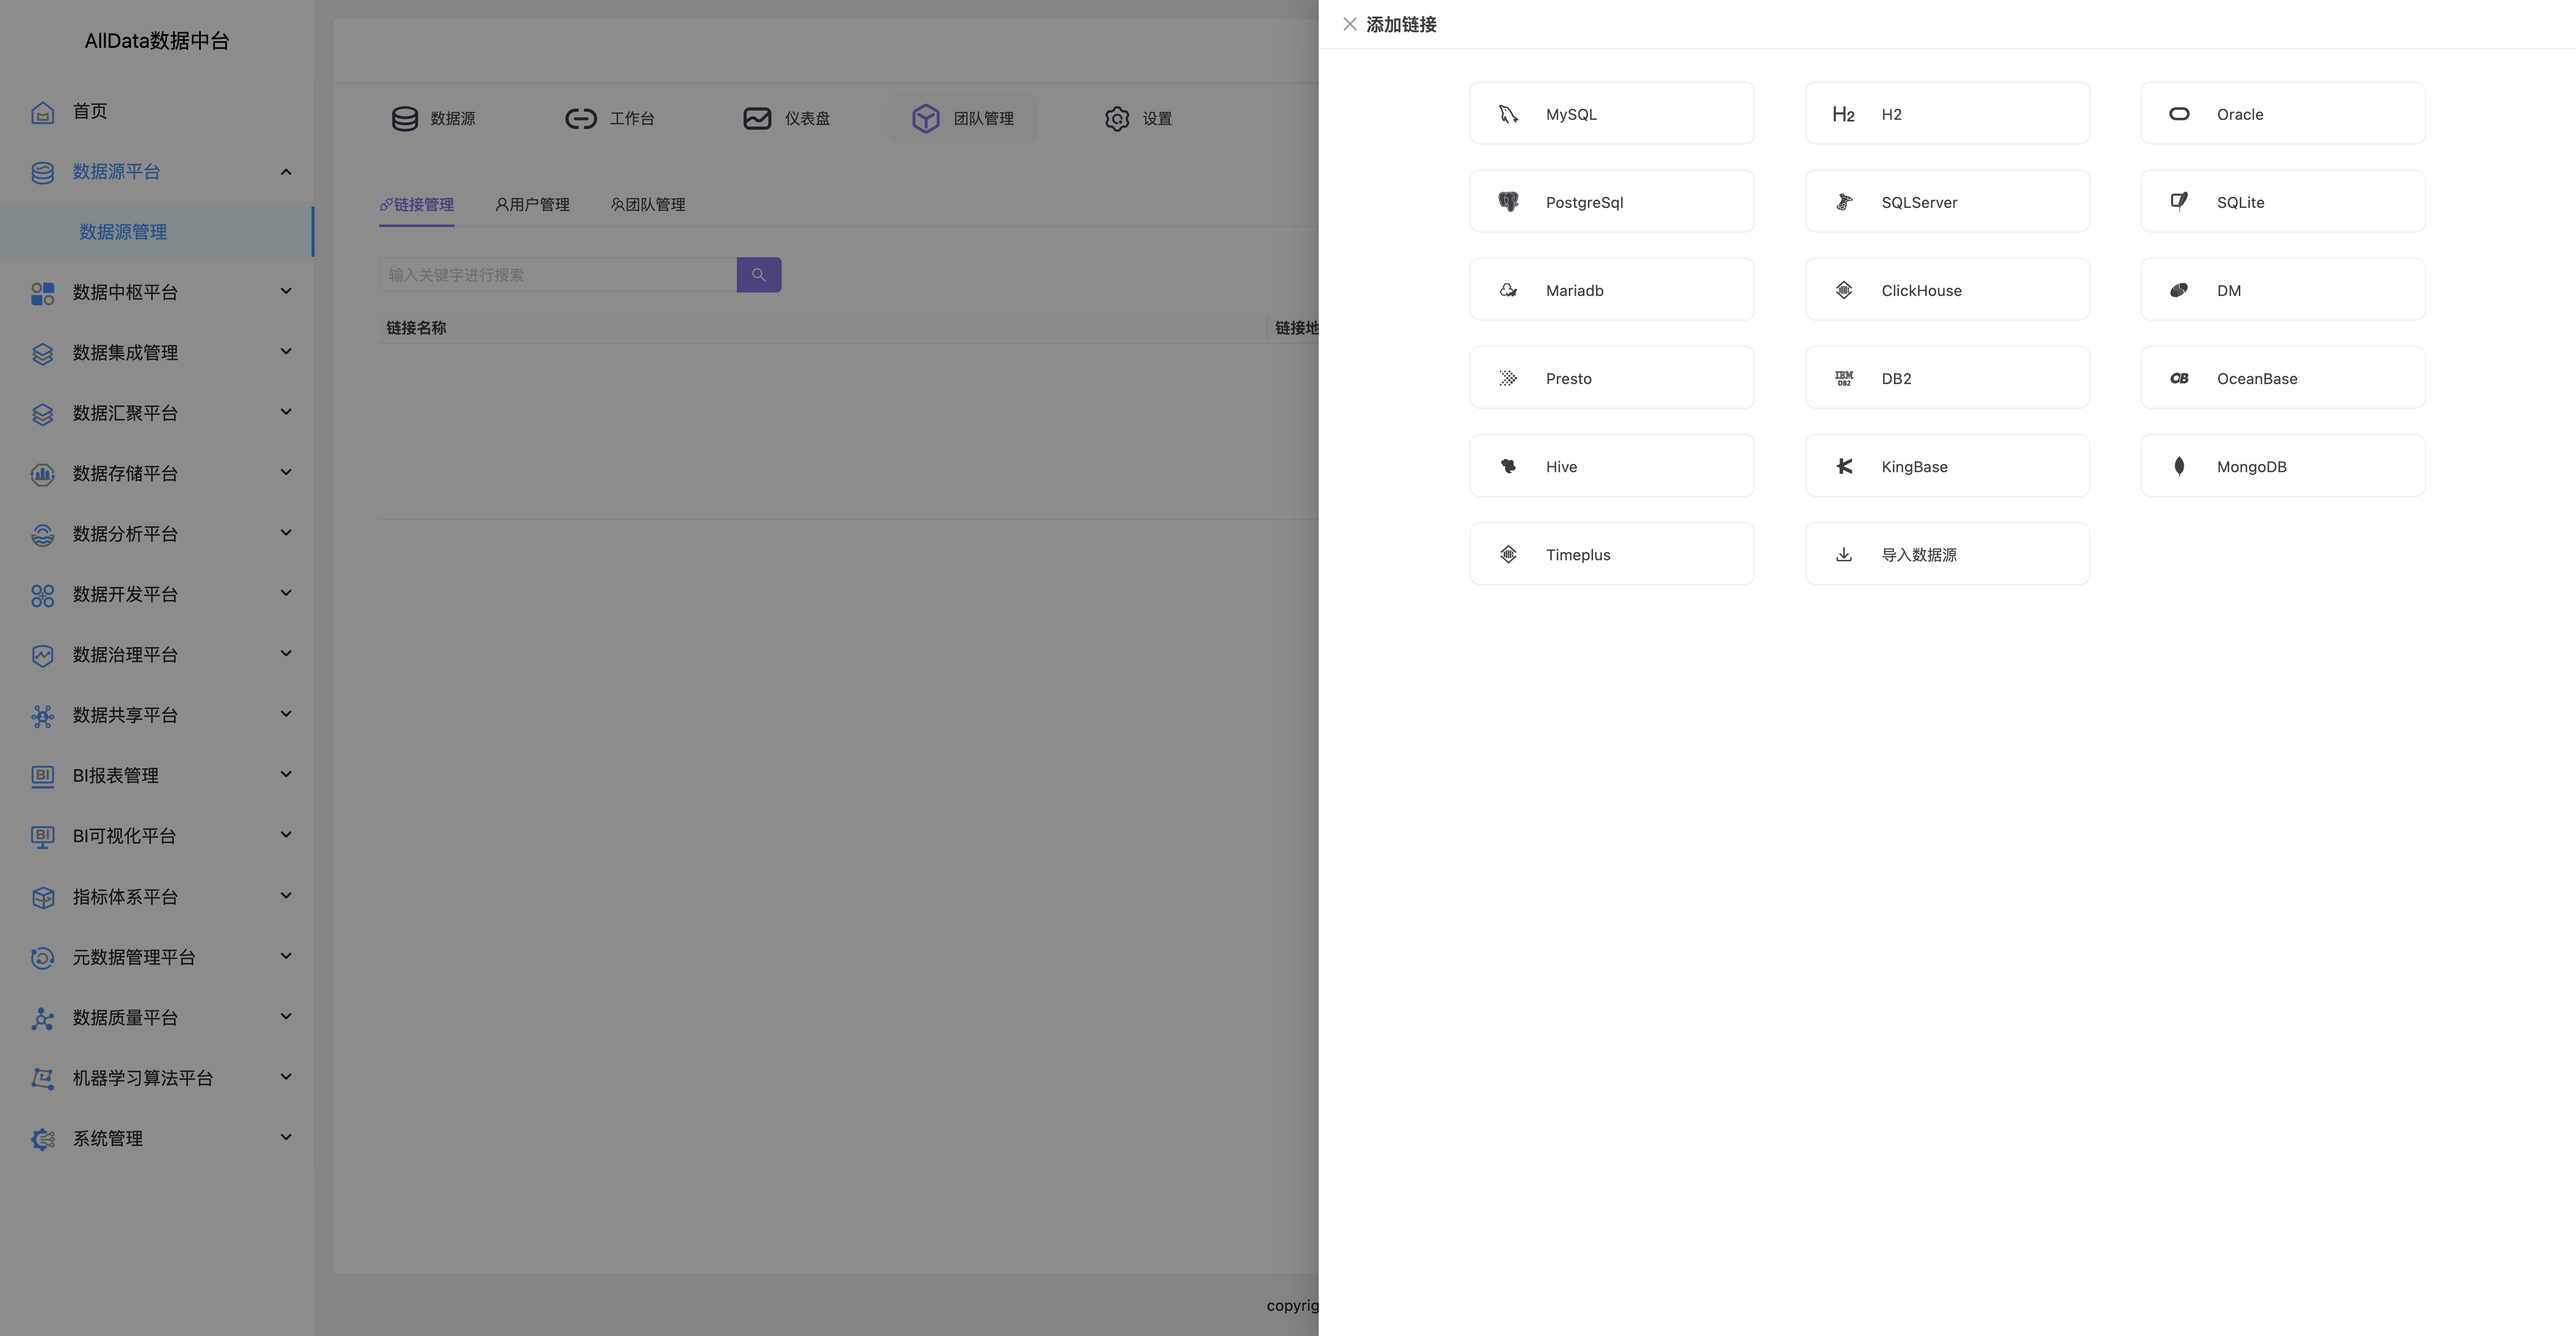This screenshot has height=1336, width=2576.
Task: Close the 添加链接 drawer
Action: pos(1350,24)
